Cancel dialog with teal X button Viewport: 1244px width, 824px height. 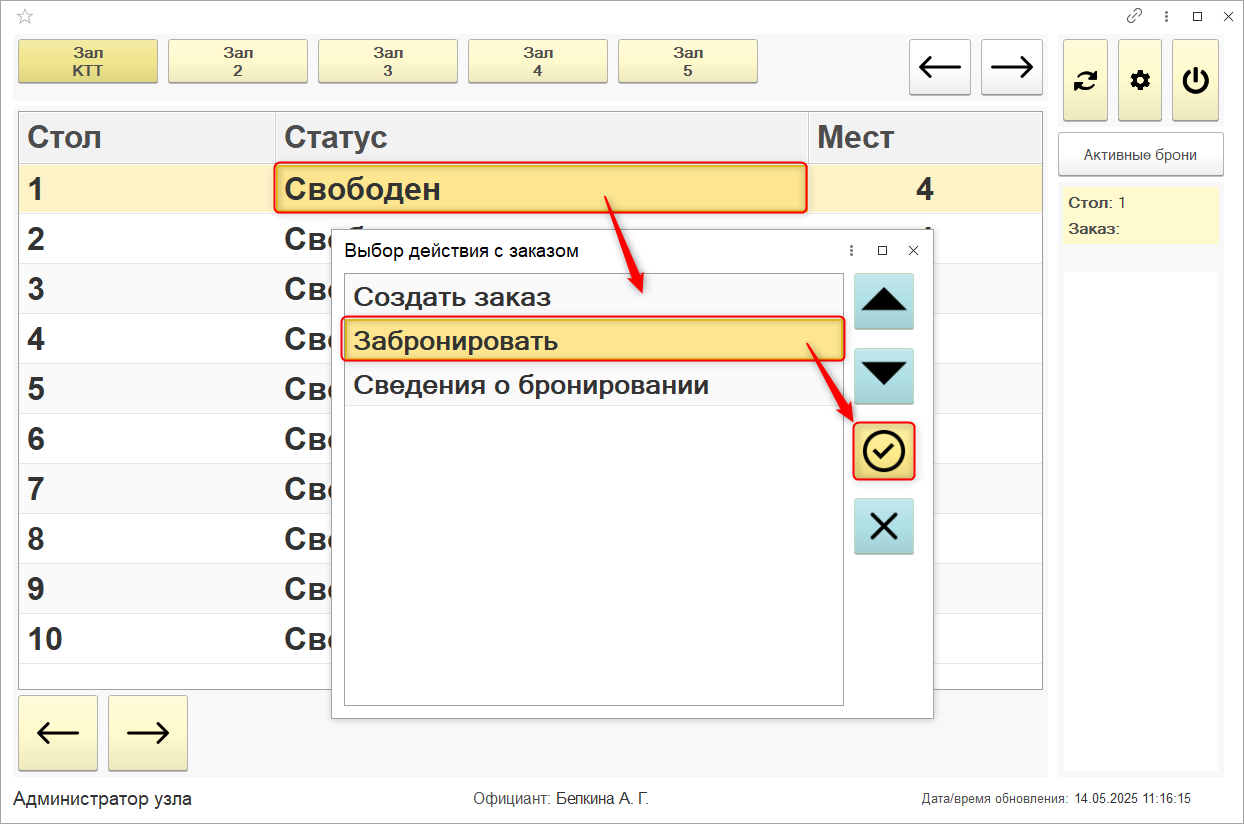884,526
